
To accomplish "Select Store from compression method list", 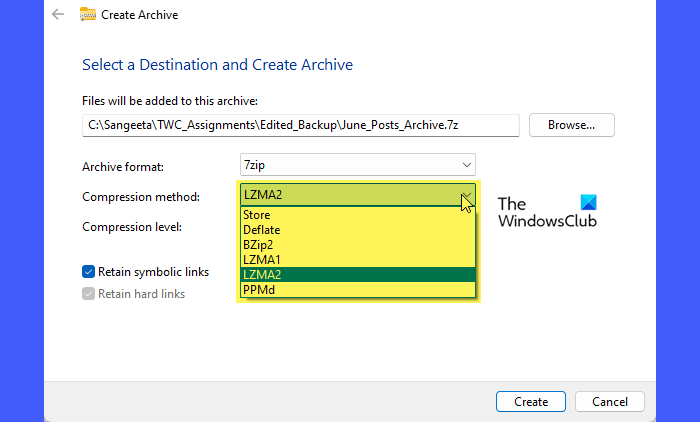I will click(358, 215).
